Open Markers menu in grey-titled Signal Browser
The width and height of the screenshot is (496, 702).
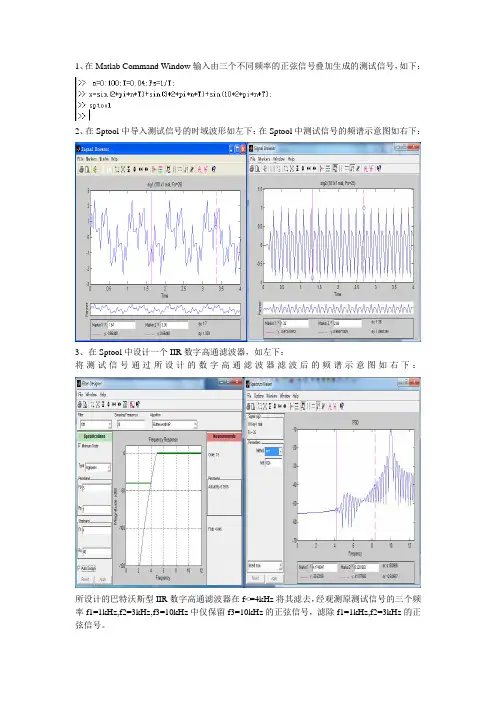264,159
